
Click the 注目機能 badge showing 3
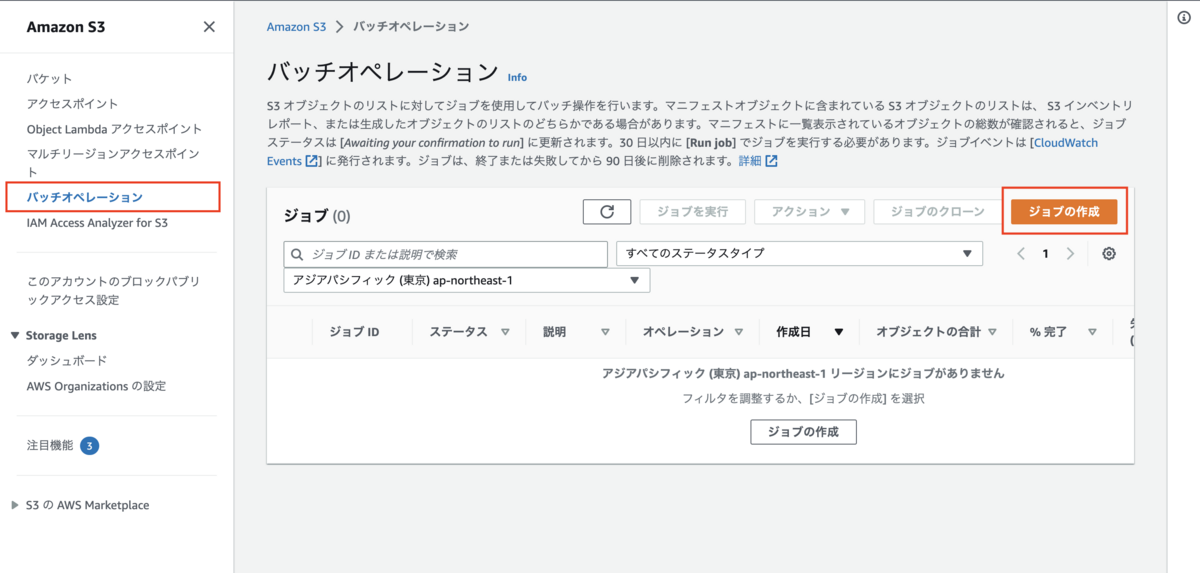89,446
